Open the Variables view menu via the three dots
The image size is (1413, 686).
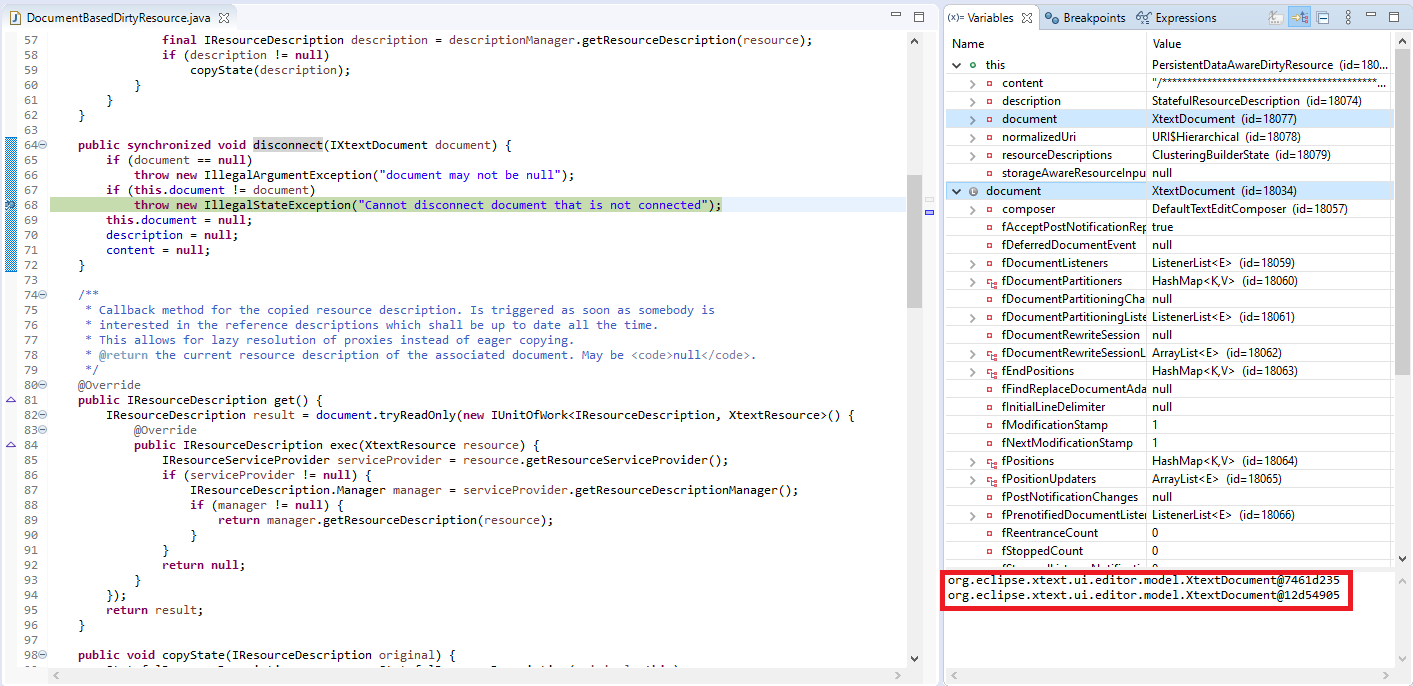[x=1349, y=17]
